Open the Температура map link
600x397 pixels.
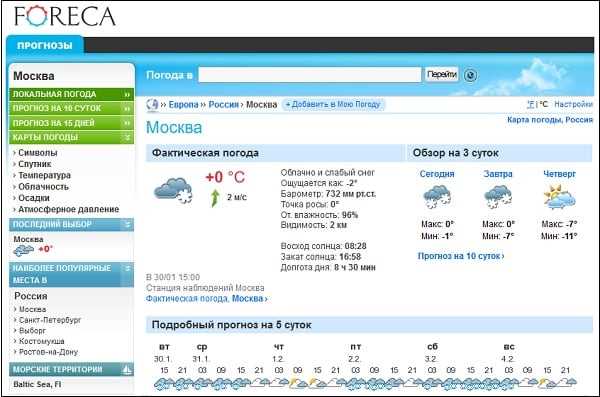(44, 175)
